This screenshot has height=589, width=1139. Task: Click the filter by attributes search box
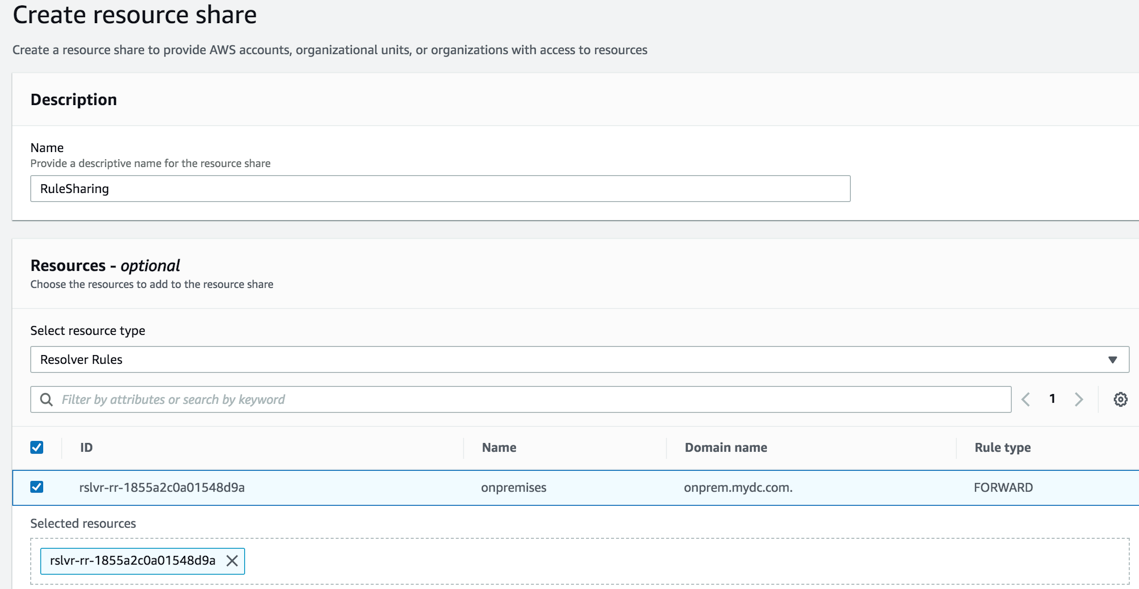[530, 400]
